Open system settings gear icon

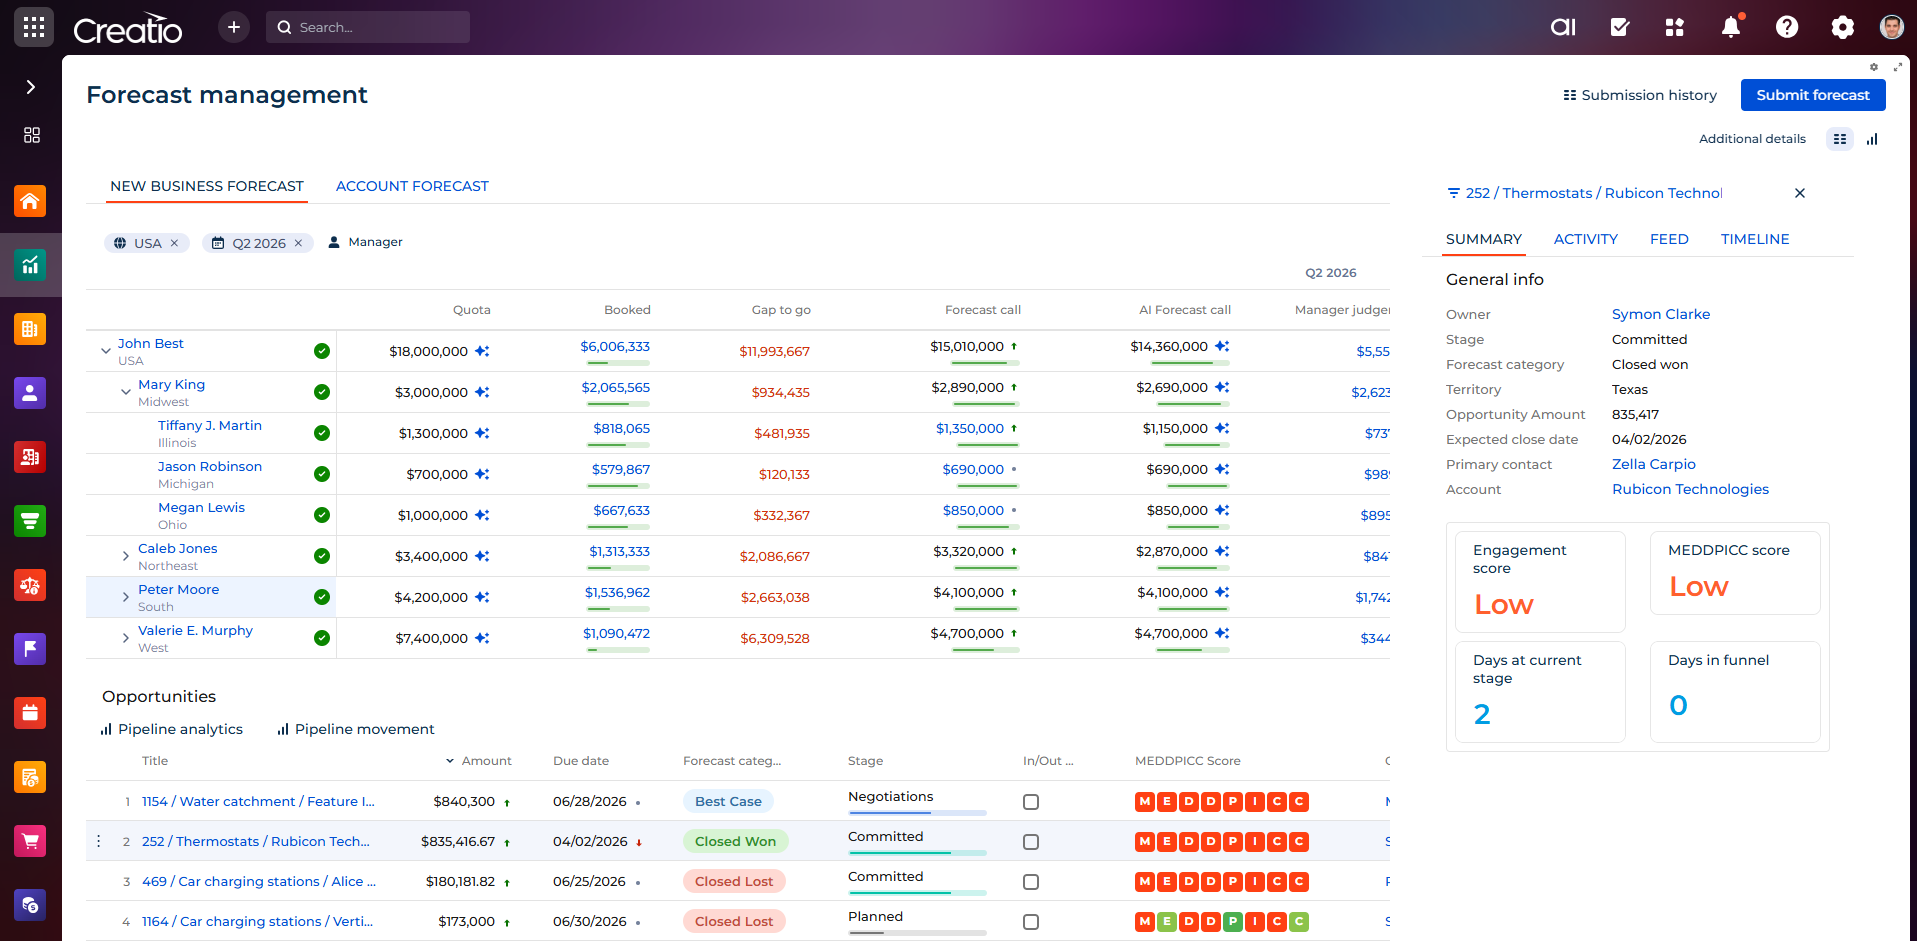click(x=1842, y=27)
